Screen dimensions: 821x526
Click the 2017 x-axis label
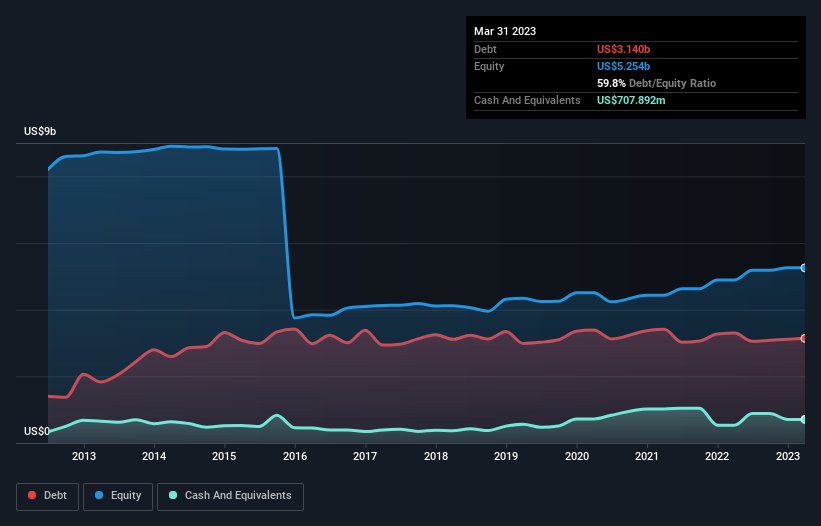(x=365, y=456)
